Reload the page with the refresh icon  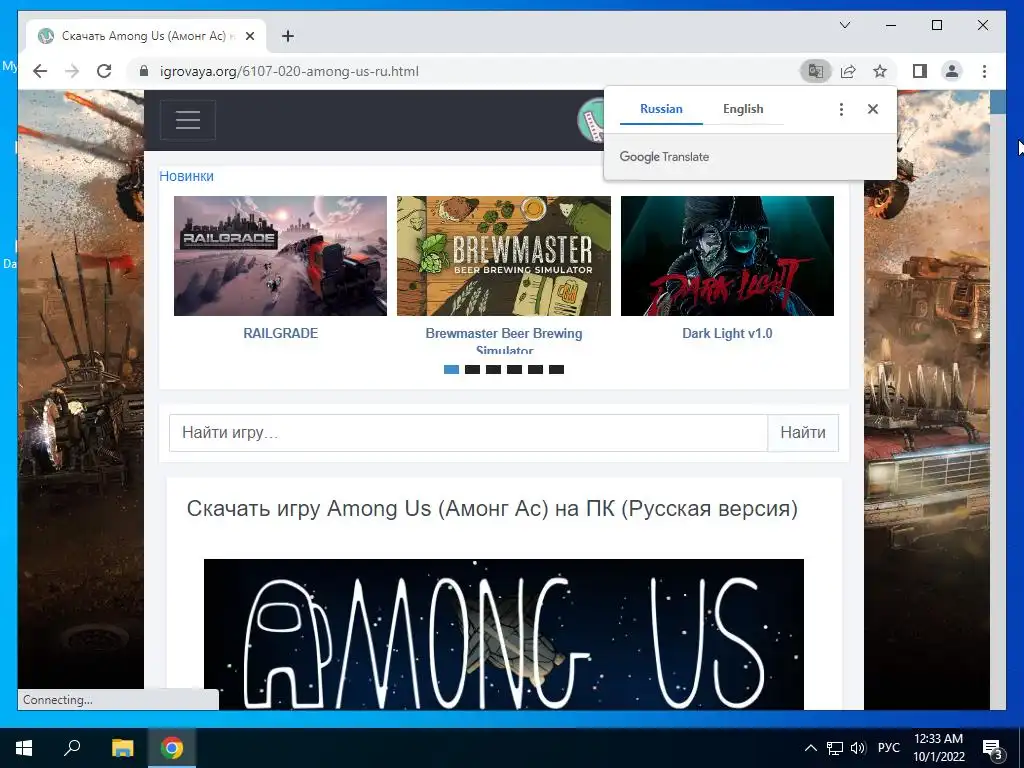click(104, 71)
